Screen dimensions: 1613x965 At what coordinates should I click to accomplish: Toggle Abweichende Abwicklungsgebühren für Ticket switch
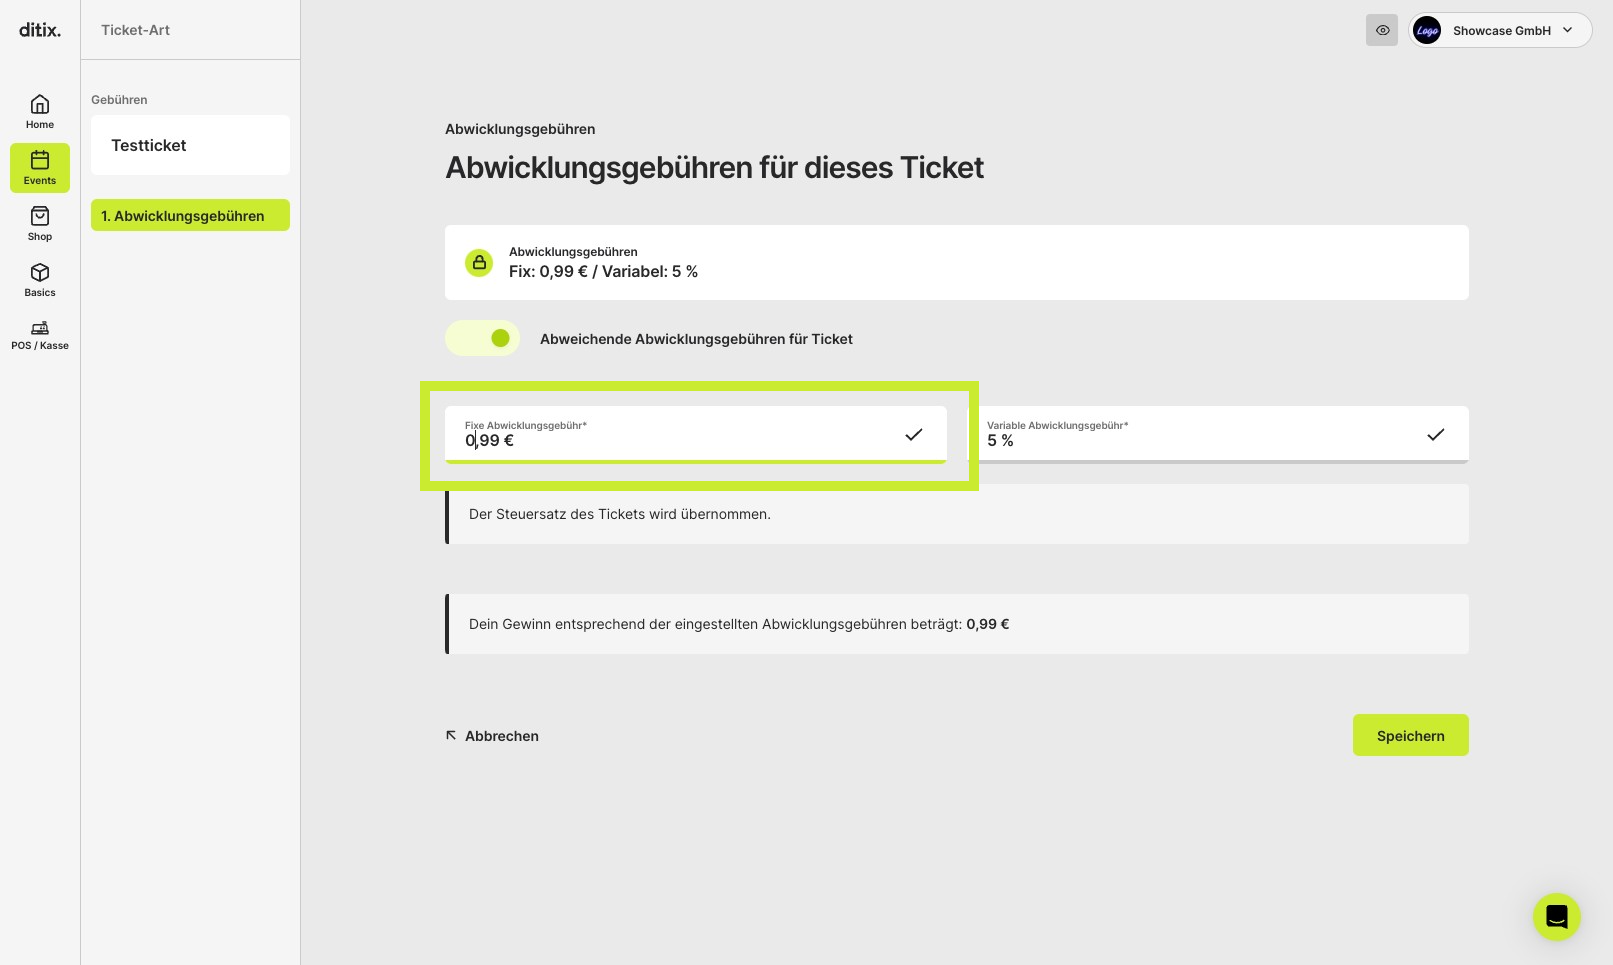pyautogui.click(x=482, y=338)
